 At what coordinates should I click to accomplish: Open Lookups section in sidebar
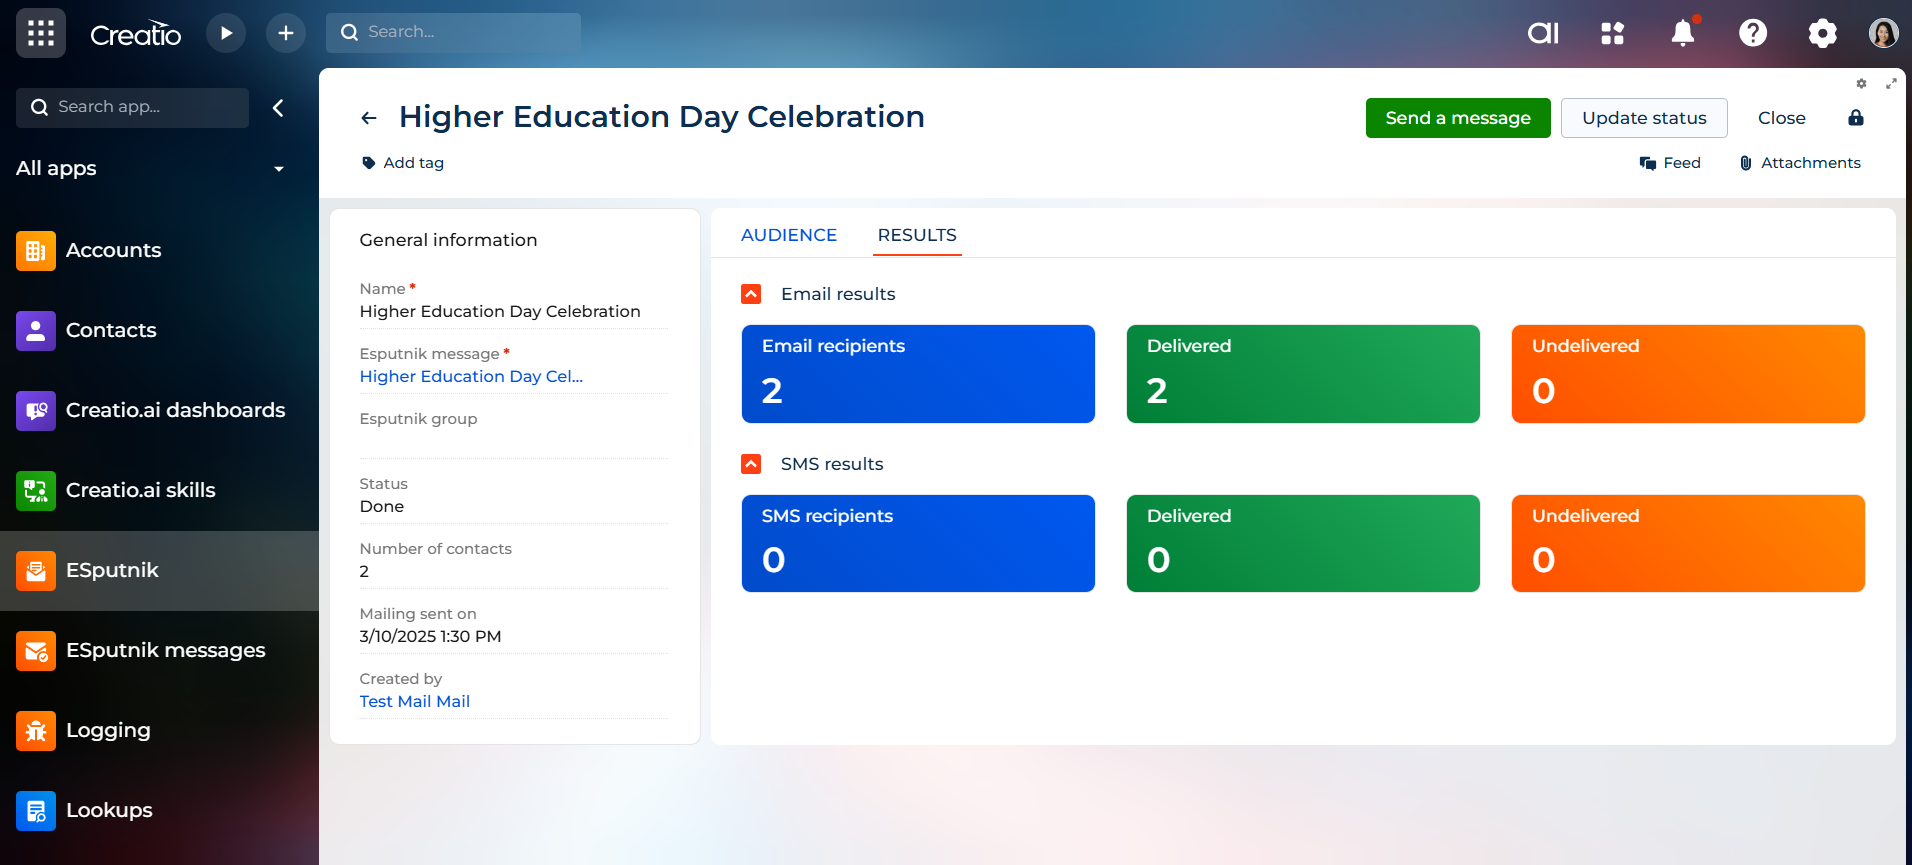point(160,810)
